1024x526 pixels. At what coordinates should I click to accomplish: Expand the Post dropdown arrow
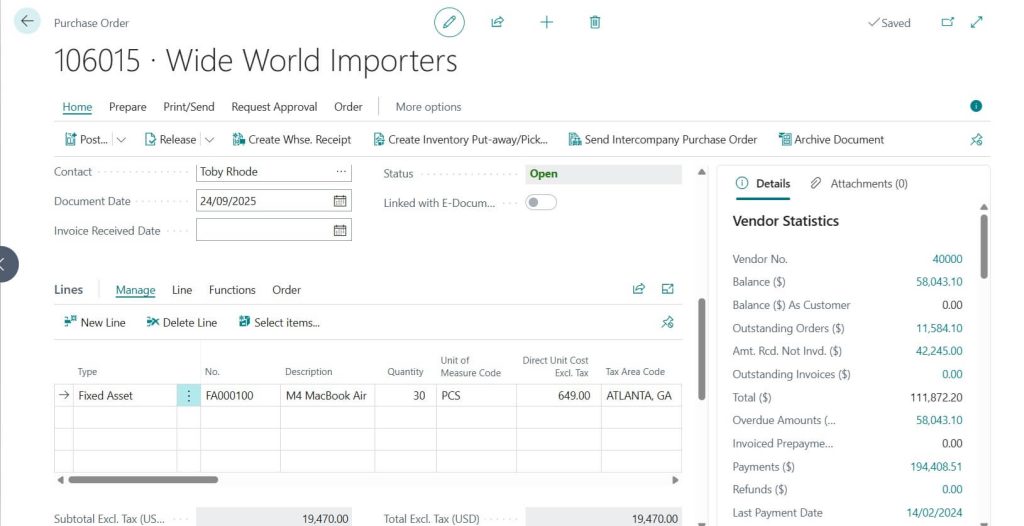click(x=121, y=140)
